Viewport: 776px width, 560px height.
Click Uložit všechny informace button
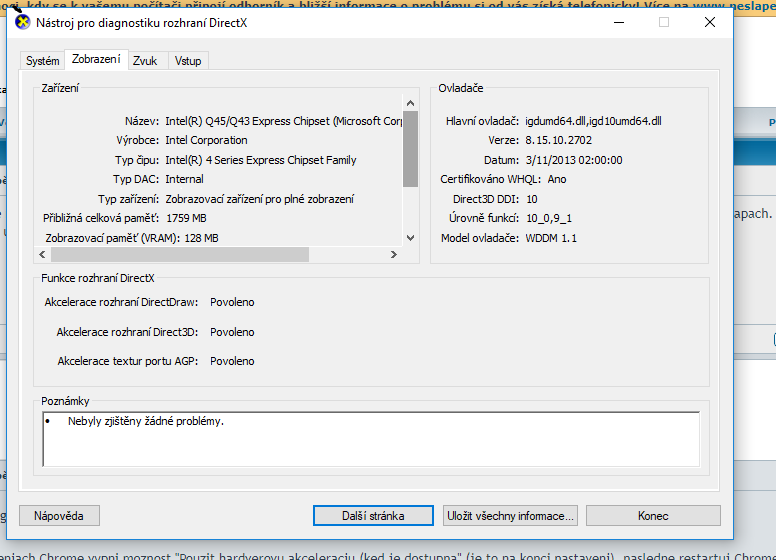pos(510,516)
